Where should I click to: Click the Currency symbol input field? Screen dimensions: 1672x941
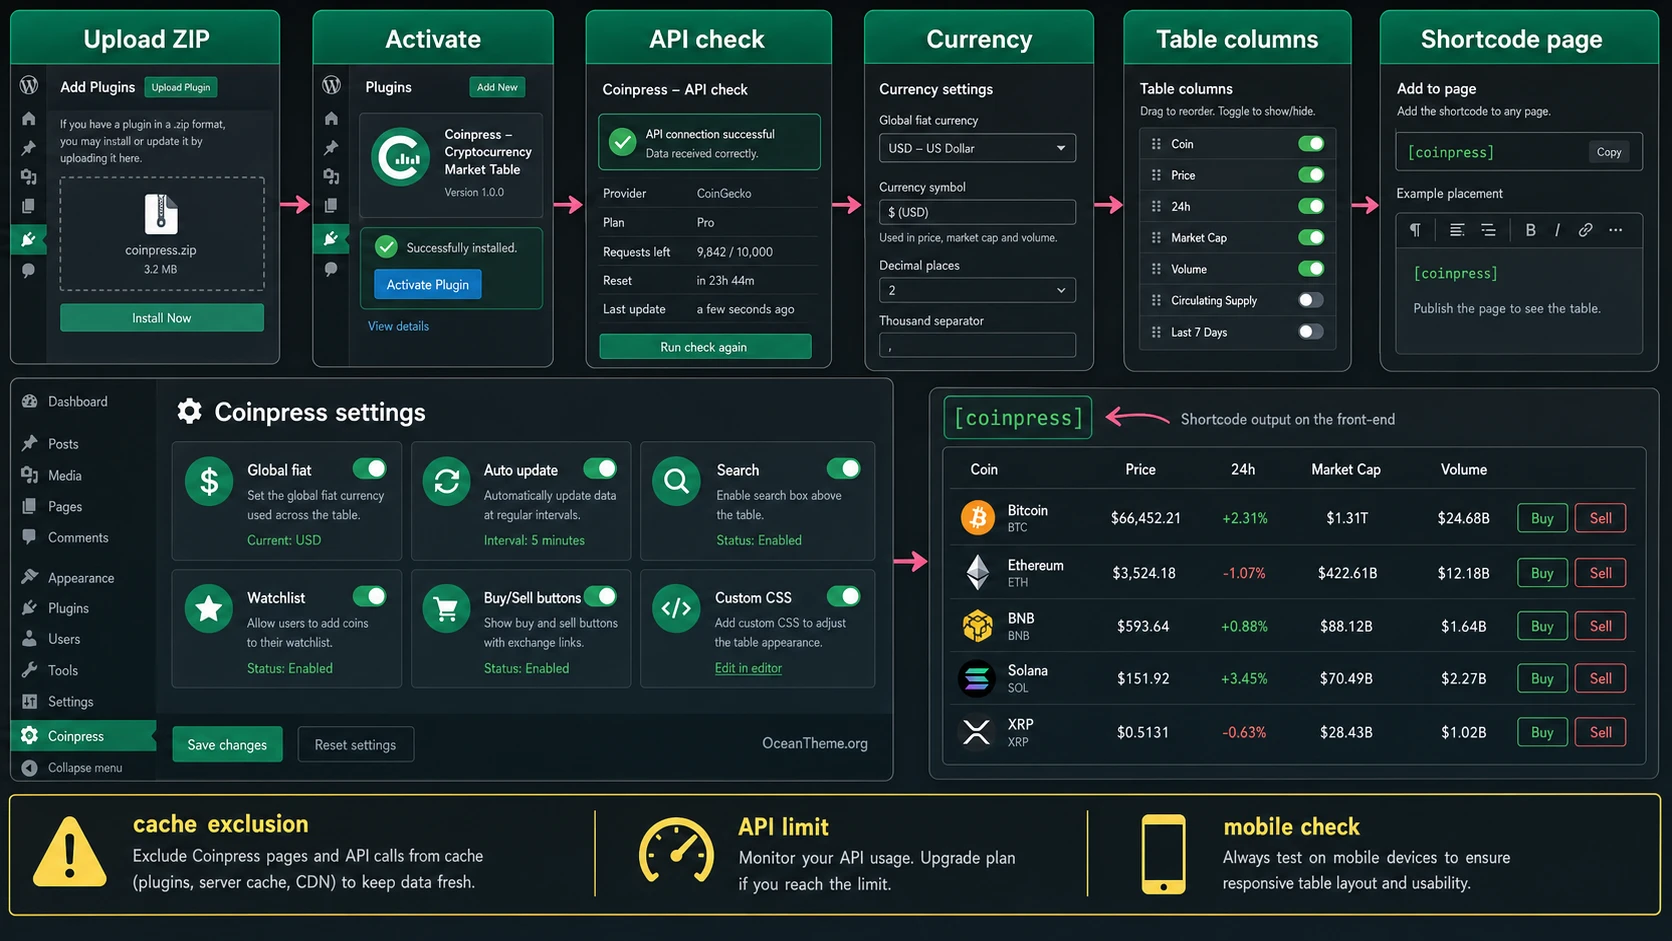977,212
